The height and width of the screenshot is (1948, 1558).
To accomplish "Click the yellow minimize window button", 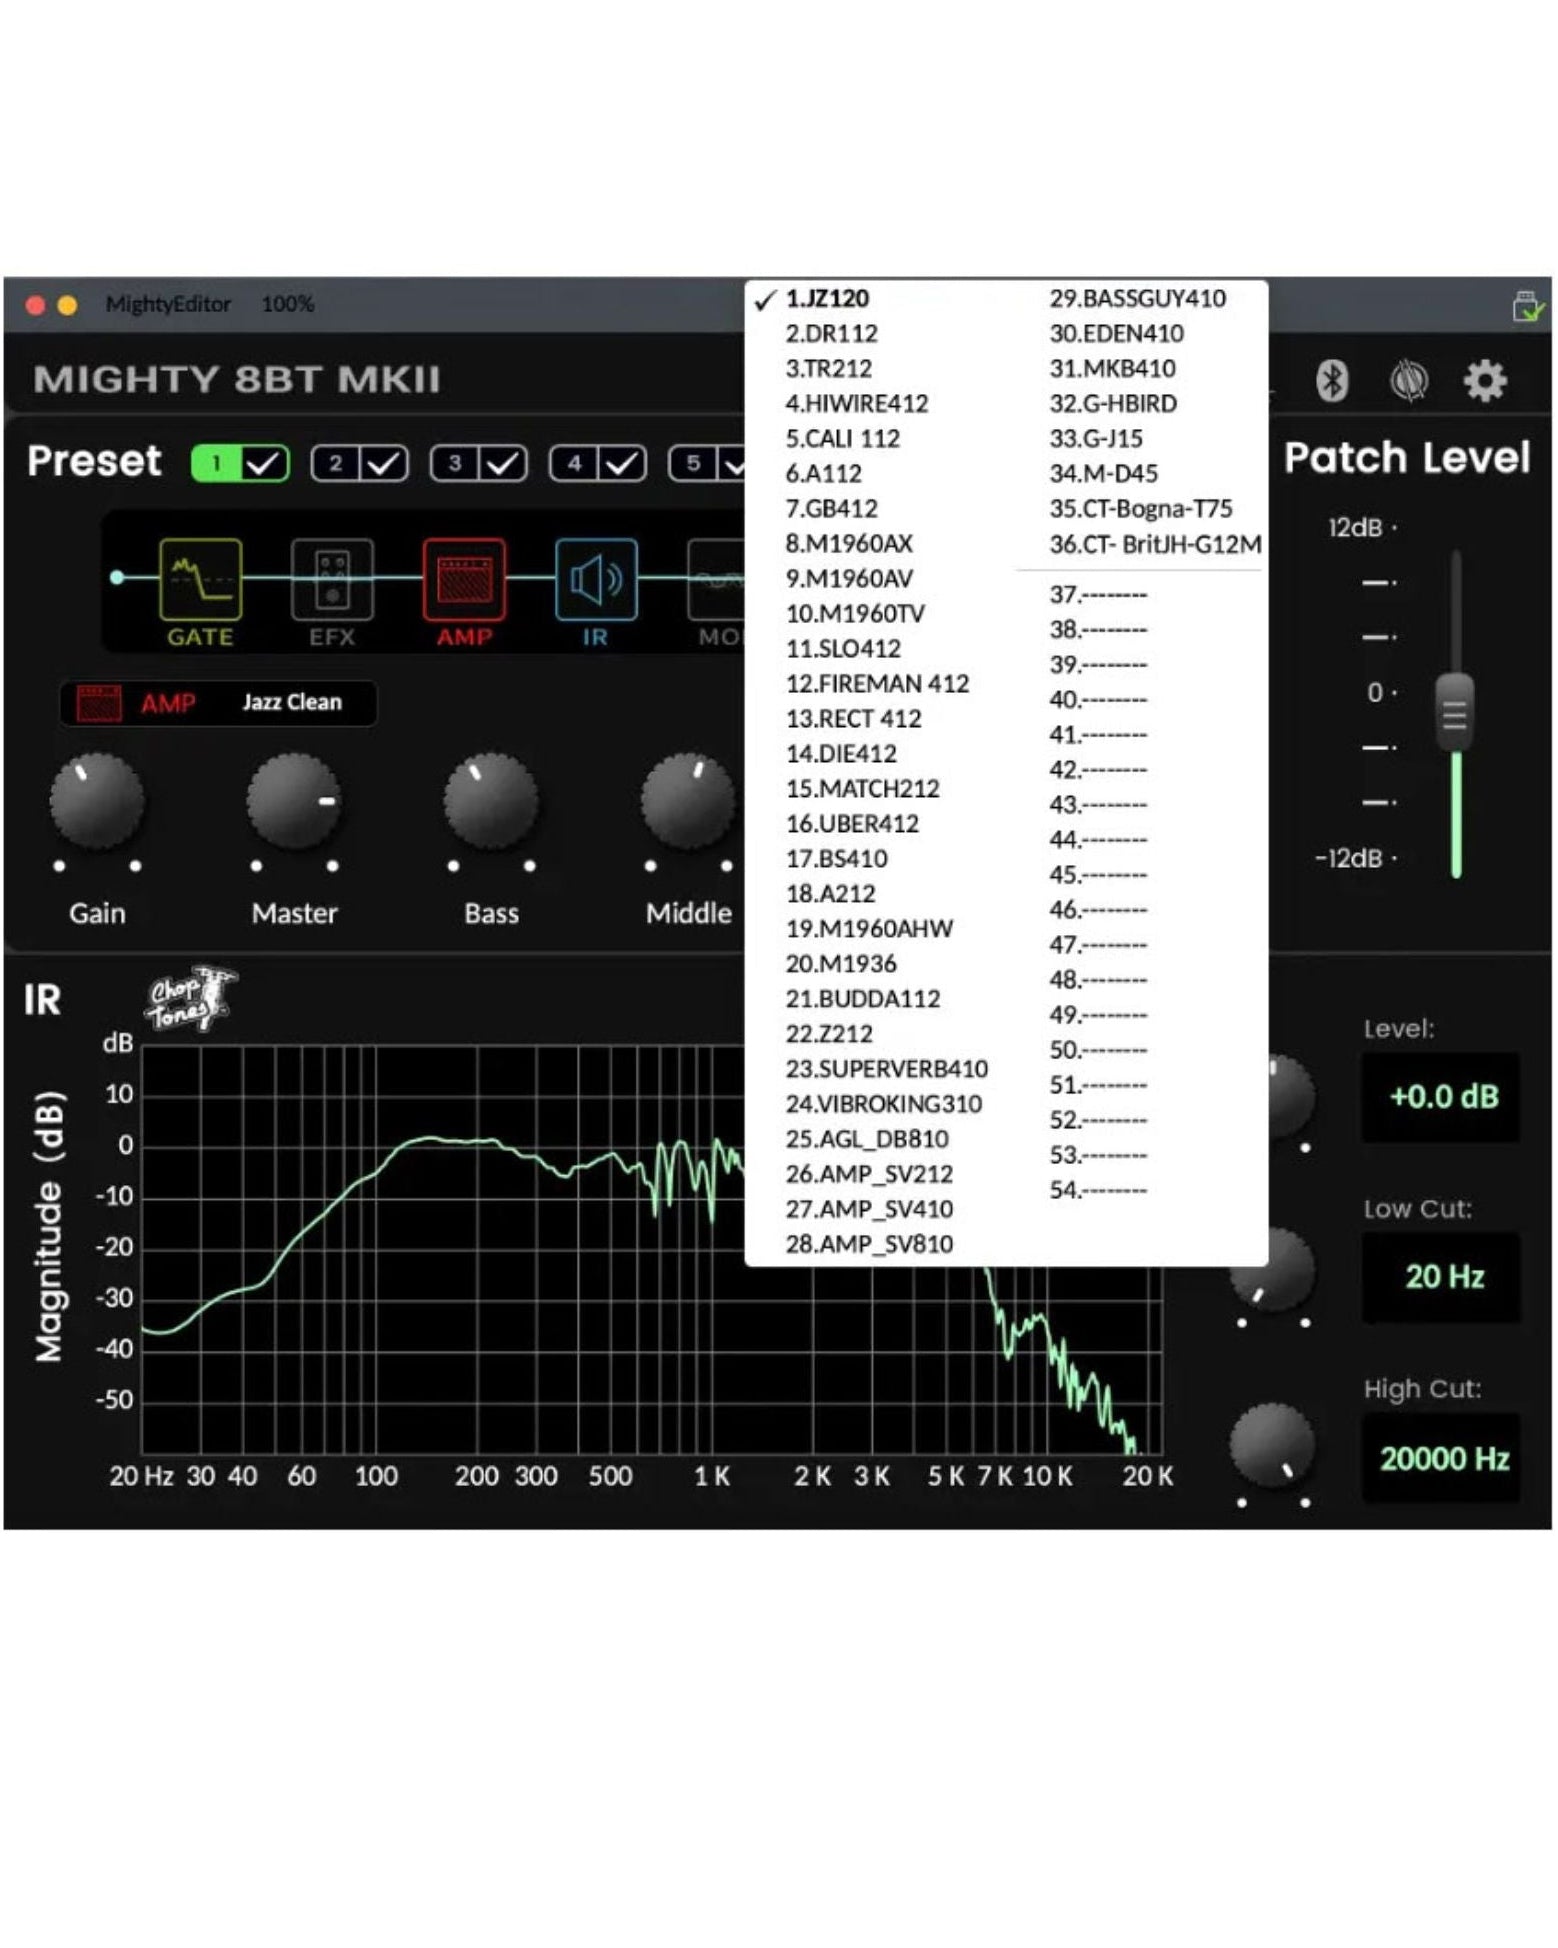I will [68, 305].
